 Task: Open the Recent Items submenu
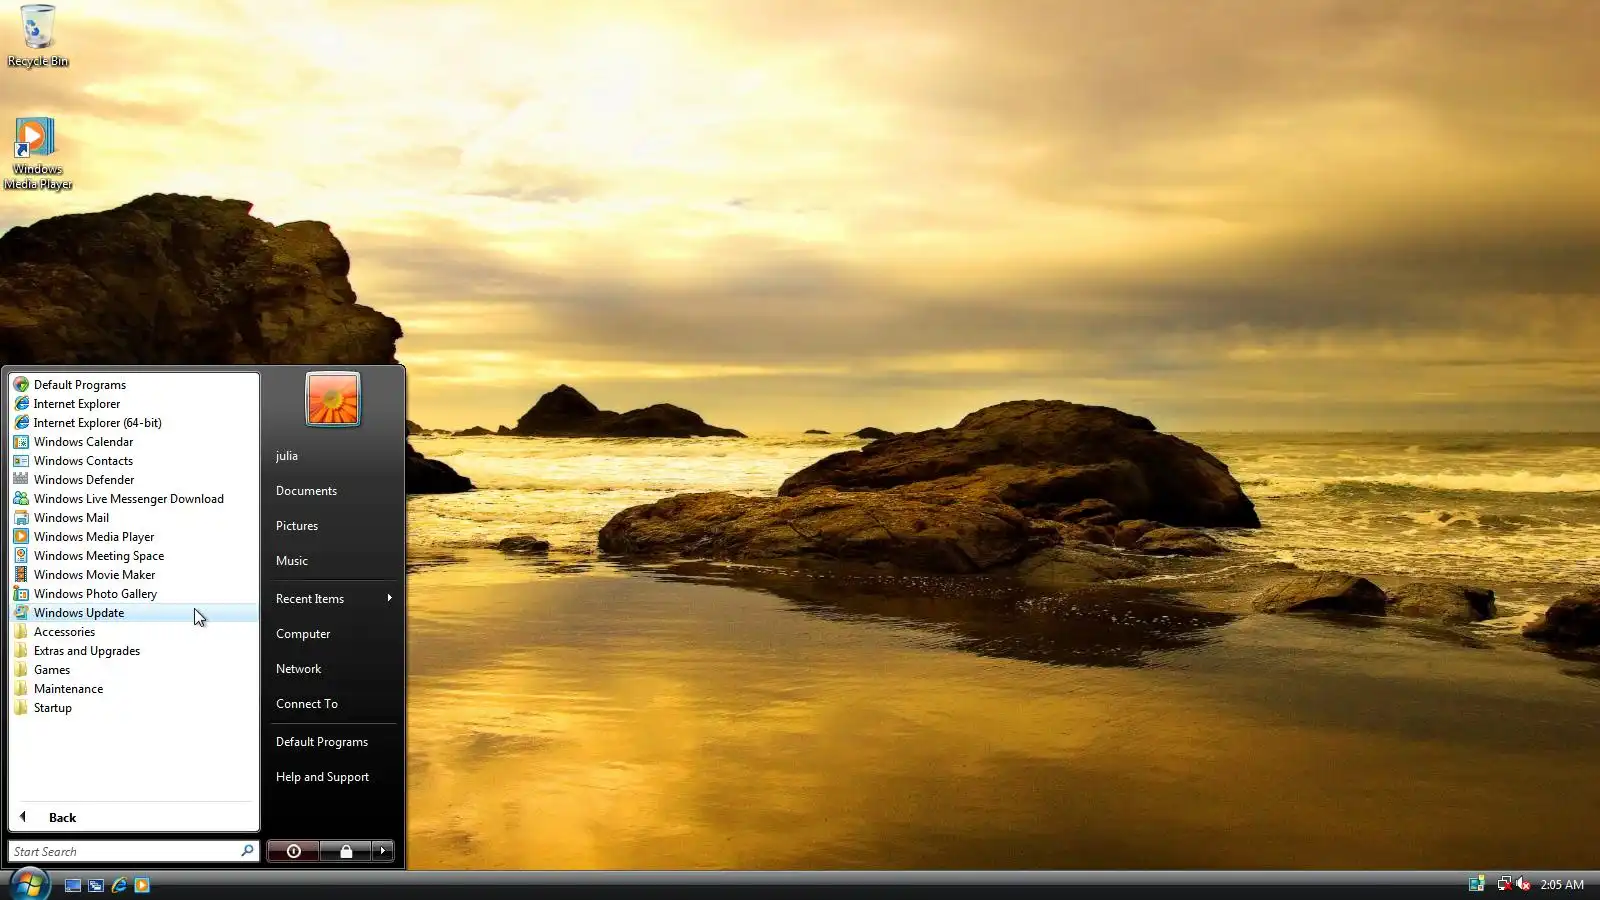pos(333,599)
